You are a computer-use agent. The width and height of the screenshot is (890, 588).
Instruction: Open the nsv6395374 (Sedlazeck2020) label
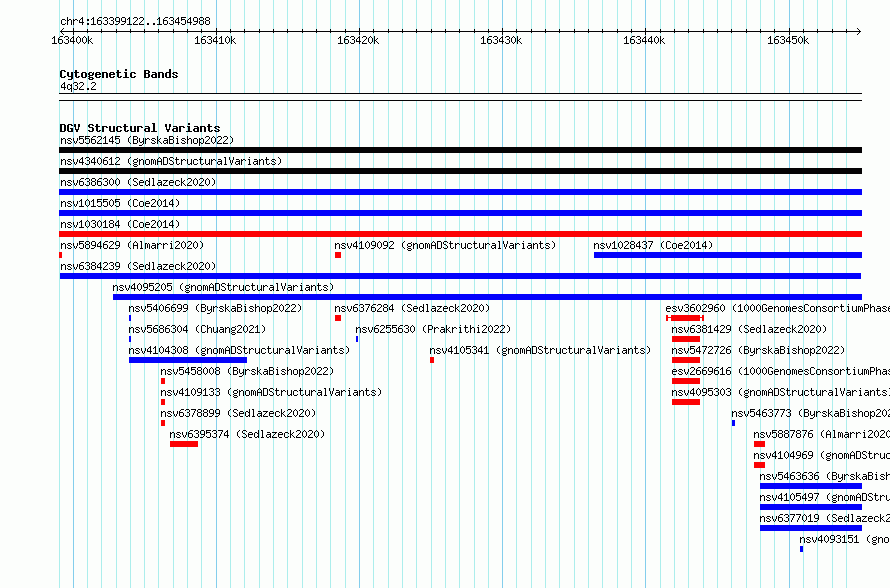point(247,434)
